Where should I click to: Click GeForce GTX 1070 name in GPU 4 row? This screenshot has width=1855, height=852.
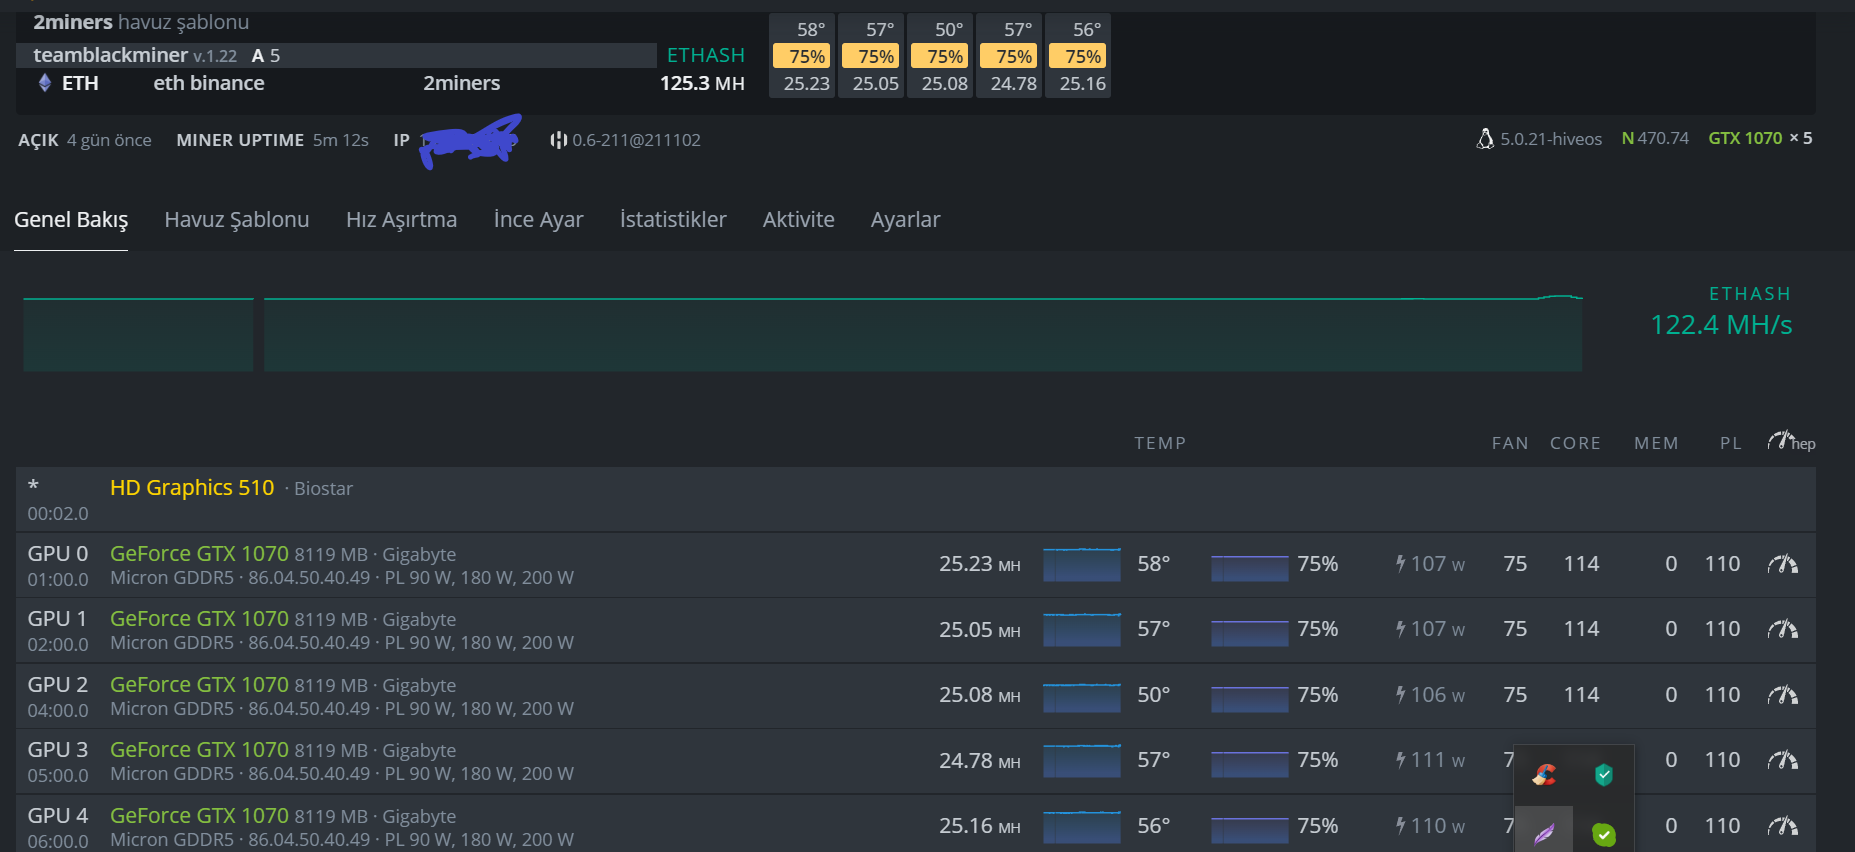point(199,816)
